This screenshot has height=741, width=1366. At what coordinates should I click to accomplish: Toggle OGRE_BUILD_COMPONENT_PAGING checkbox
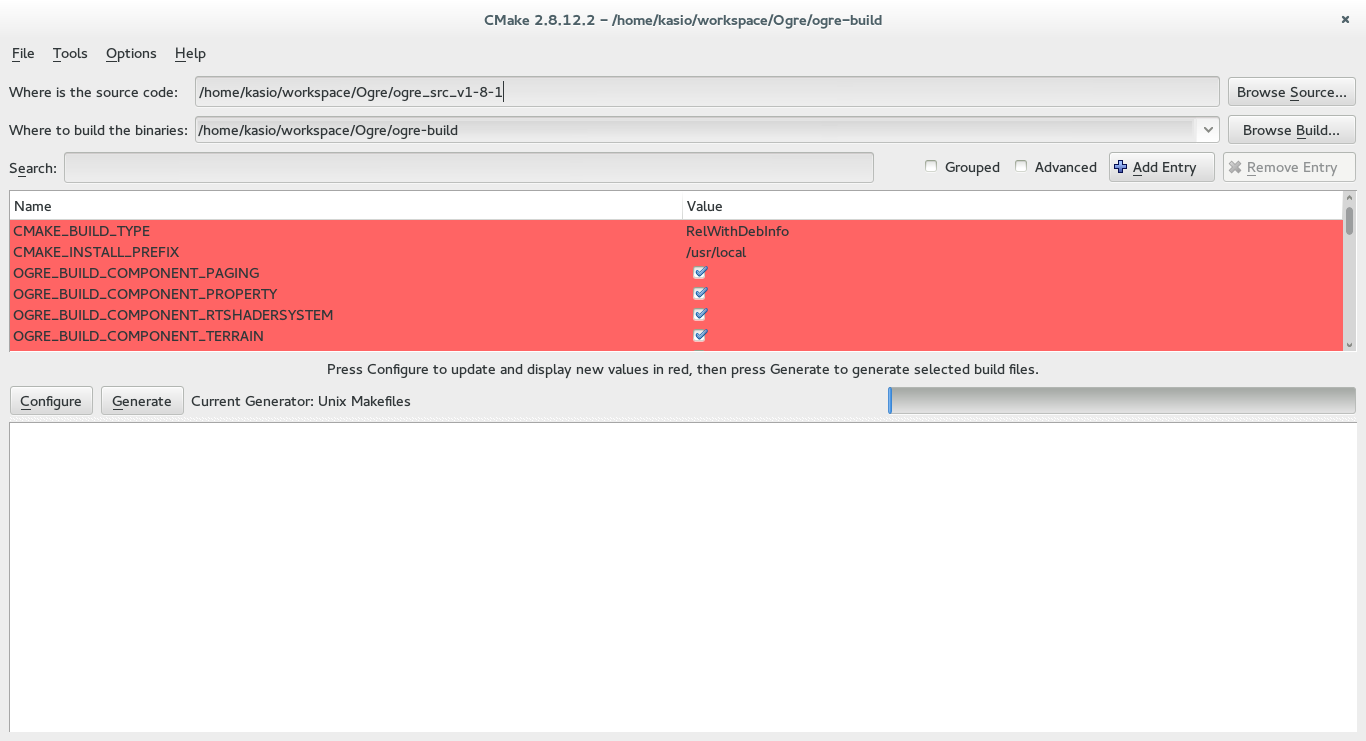pos(700,273)
